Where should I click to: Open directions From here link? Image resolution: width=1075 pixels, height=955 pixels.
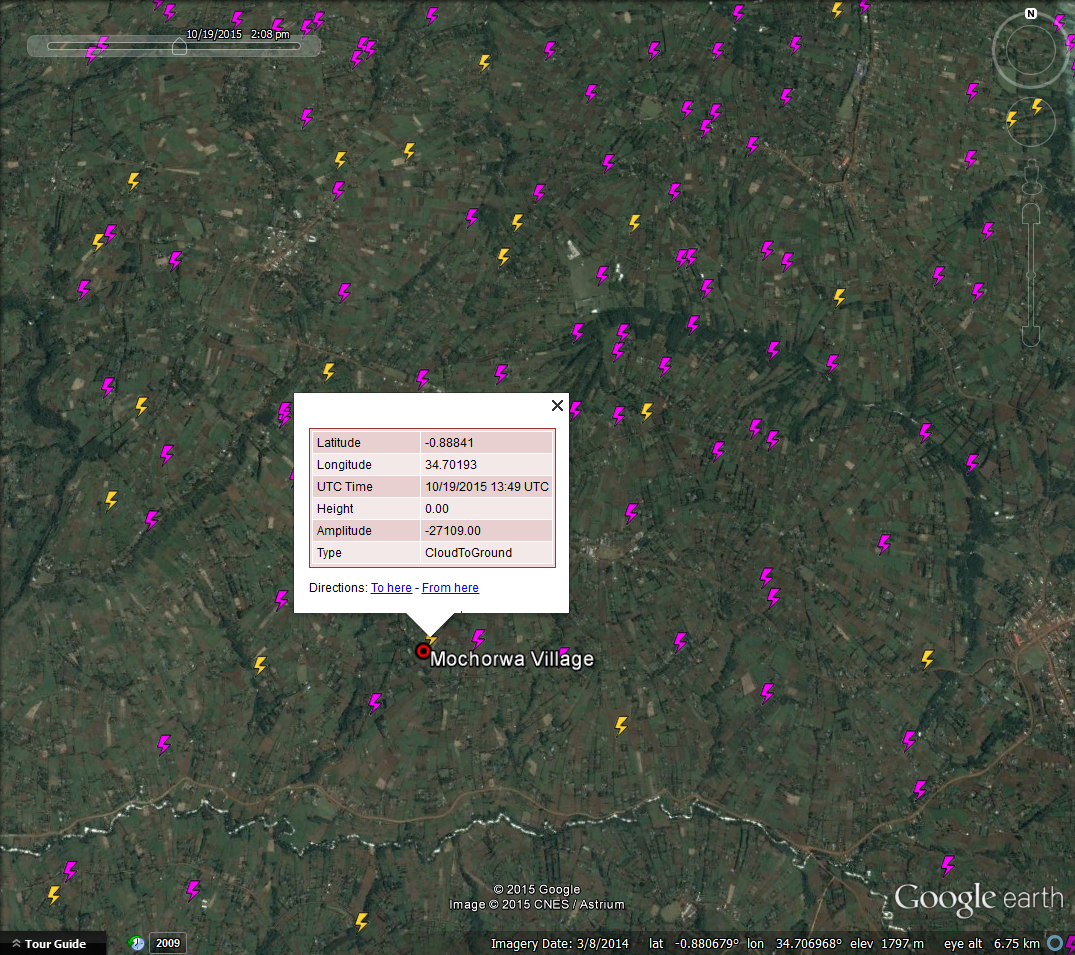click(x=450, y=588)
